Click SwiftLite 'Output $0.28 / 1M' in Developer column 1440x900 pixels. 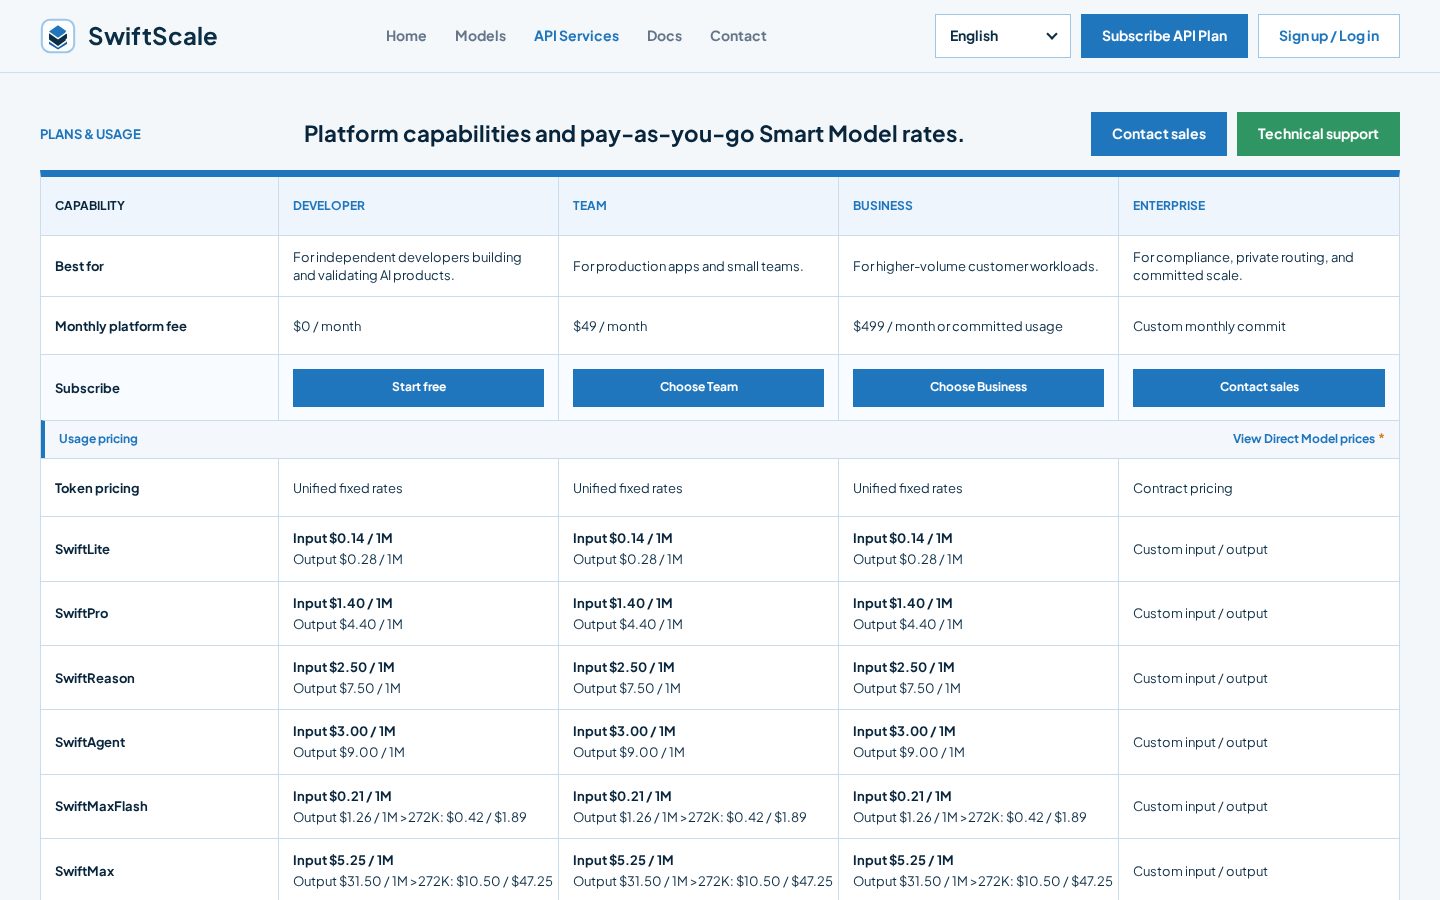[x=348, y=559]
